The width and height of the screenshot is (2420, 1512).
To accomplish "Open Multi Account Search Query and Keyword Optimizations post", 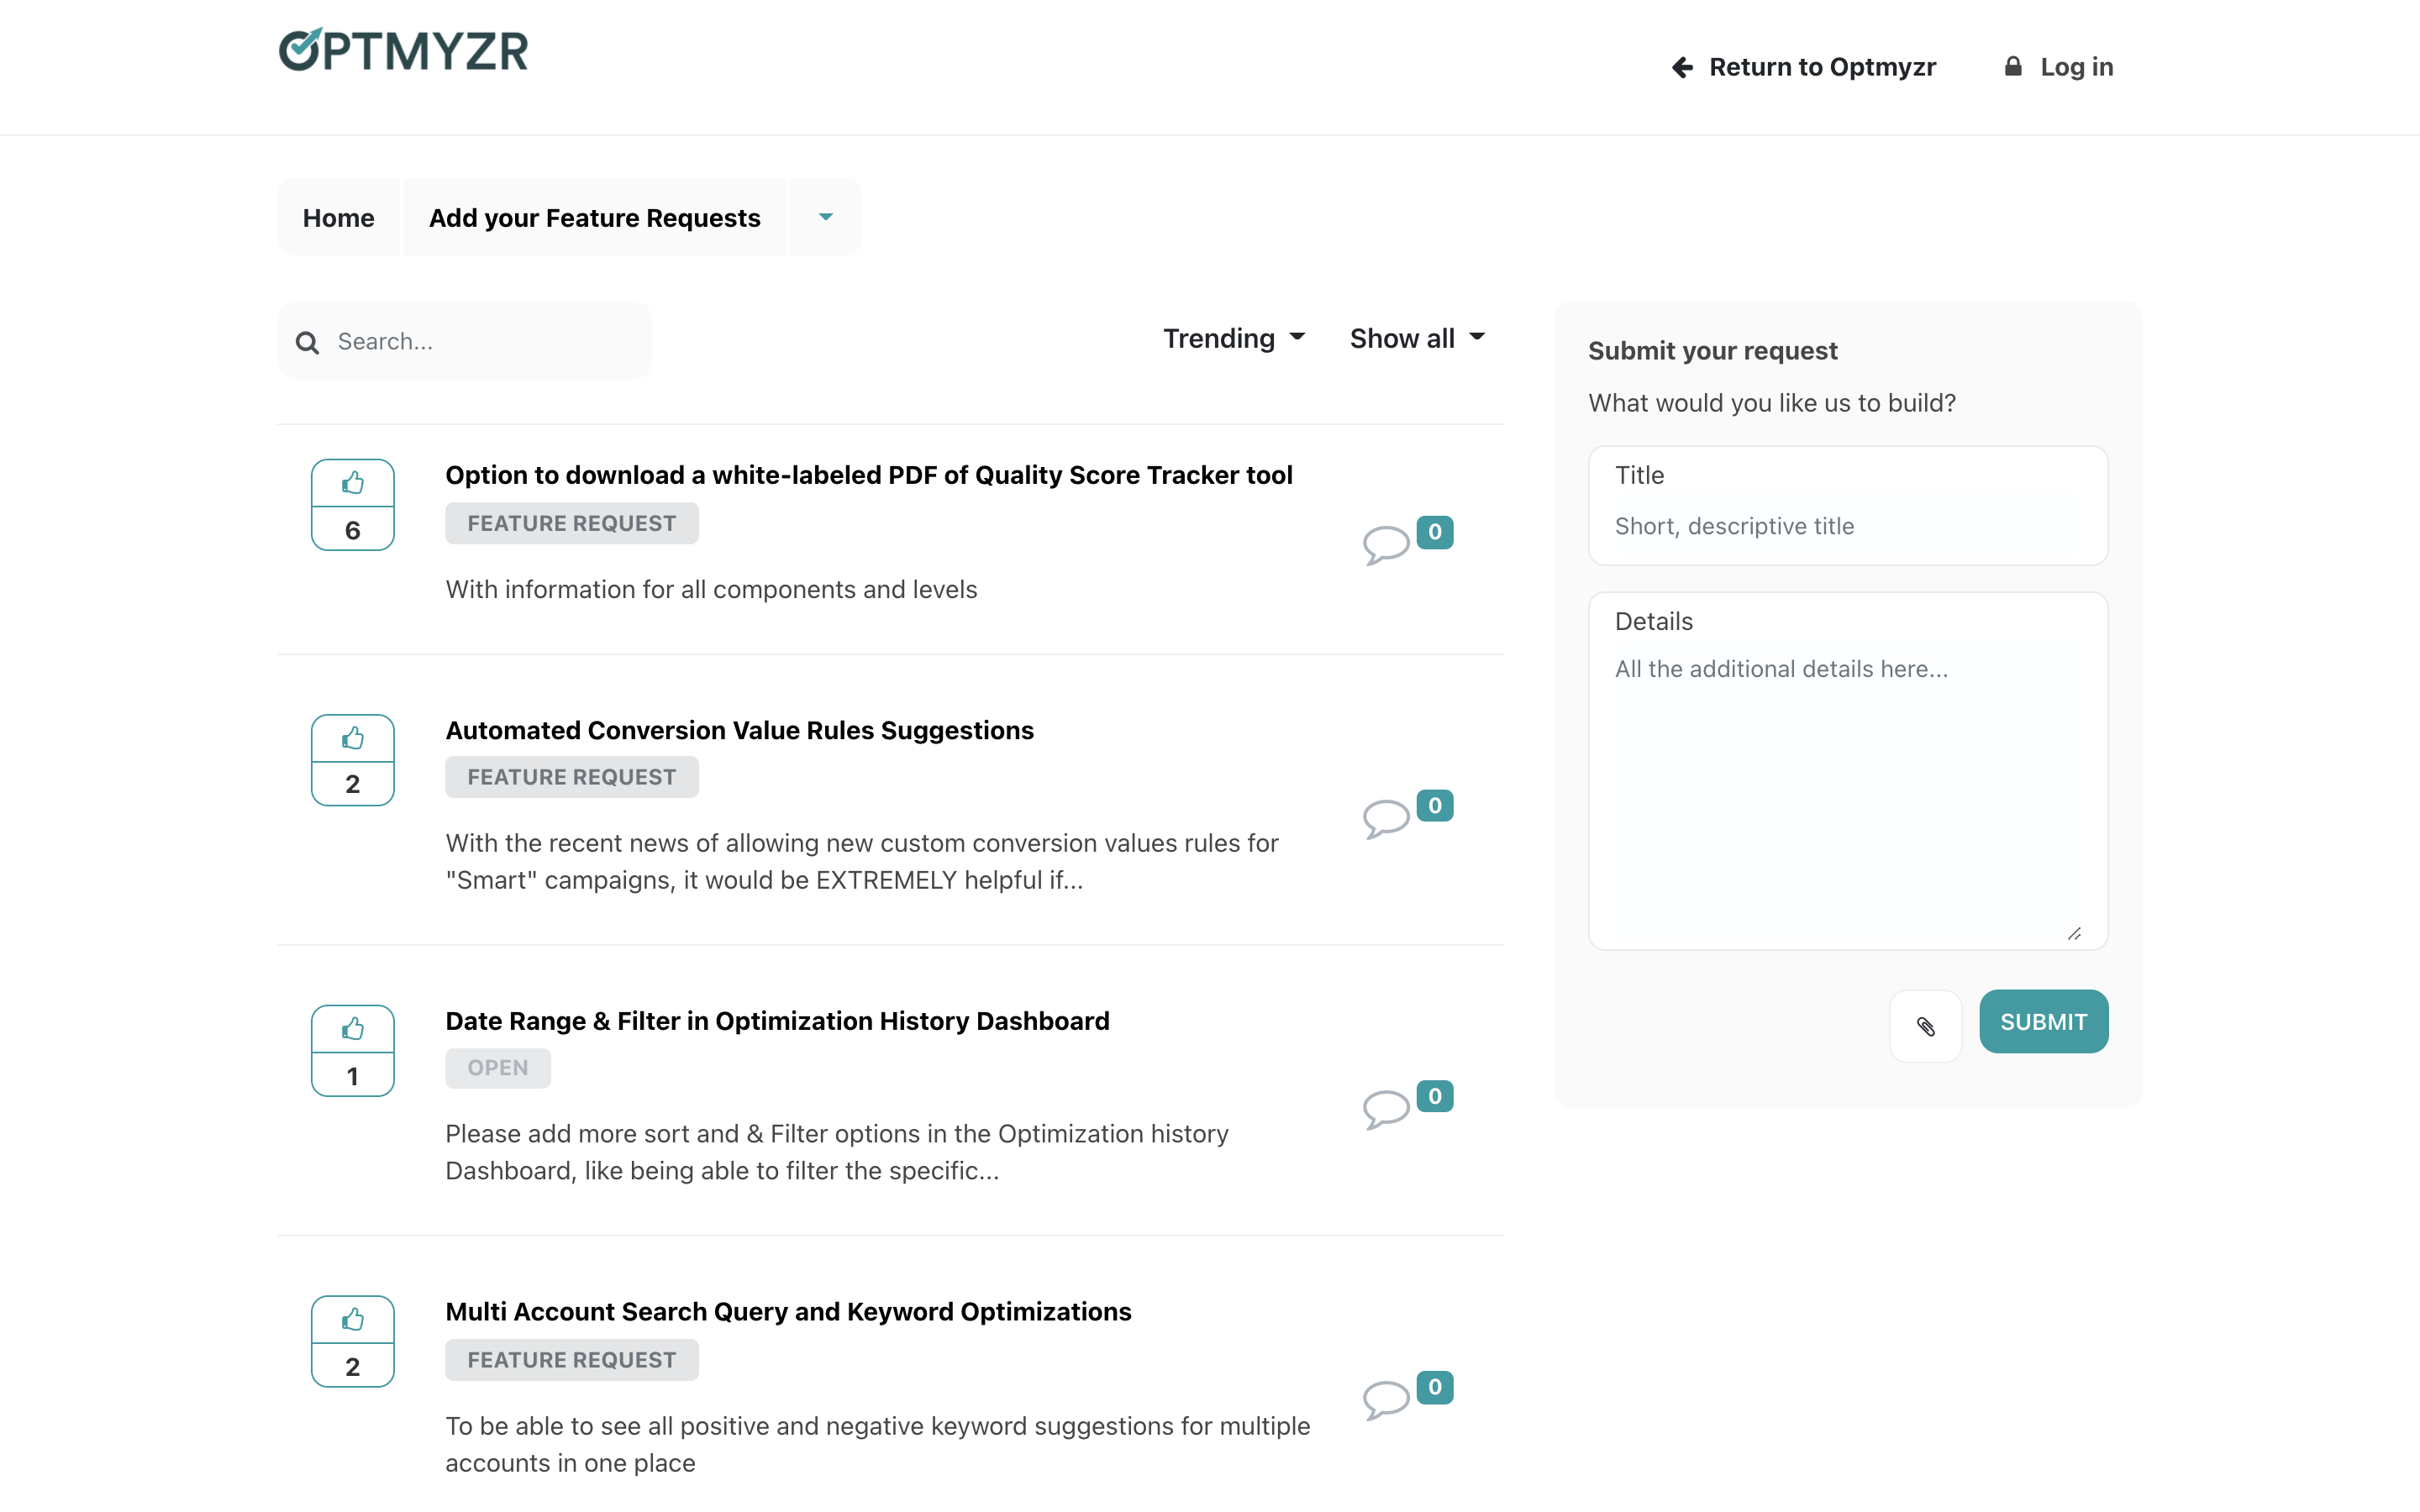I will coord(789,1312).
